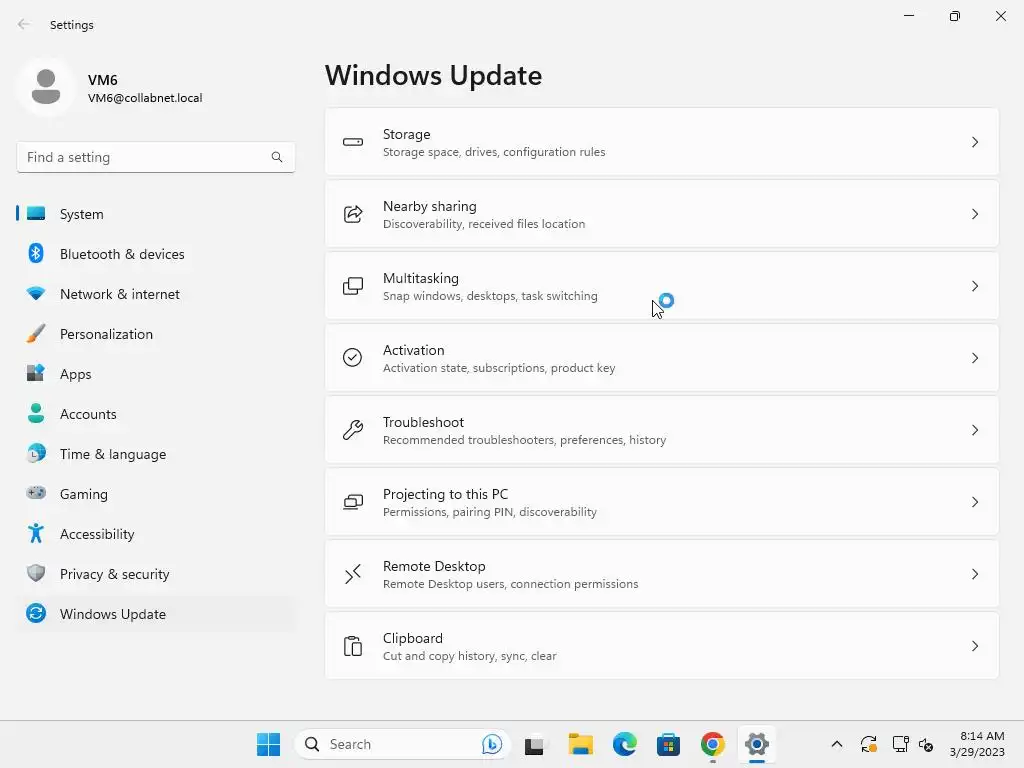Image resolution: width=1024 pixels, height=768 pixels.
Task: Open File Explorer from the taskbar
Action: (x=581, y=744)
